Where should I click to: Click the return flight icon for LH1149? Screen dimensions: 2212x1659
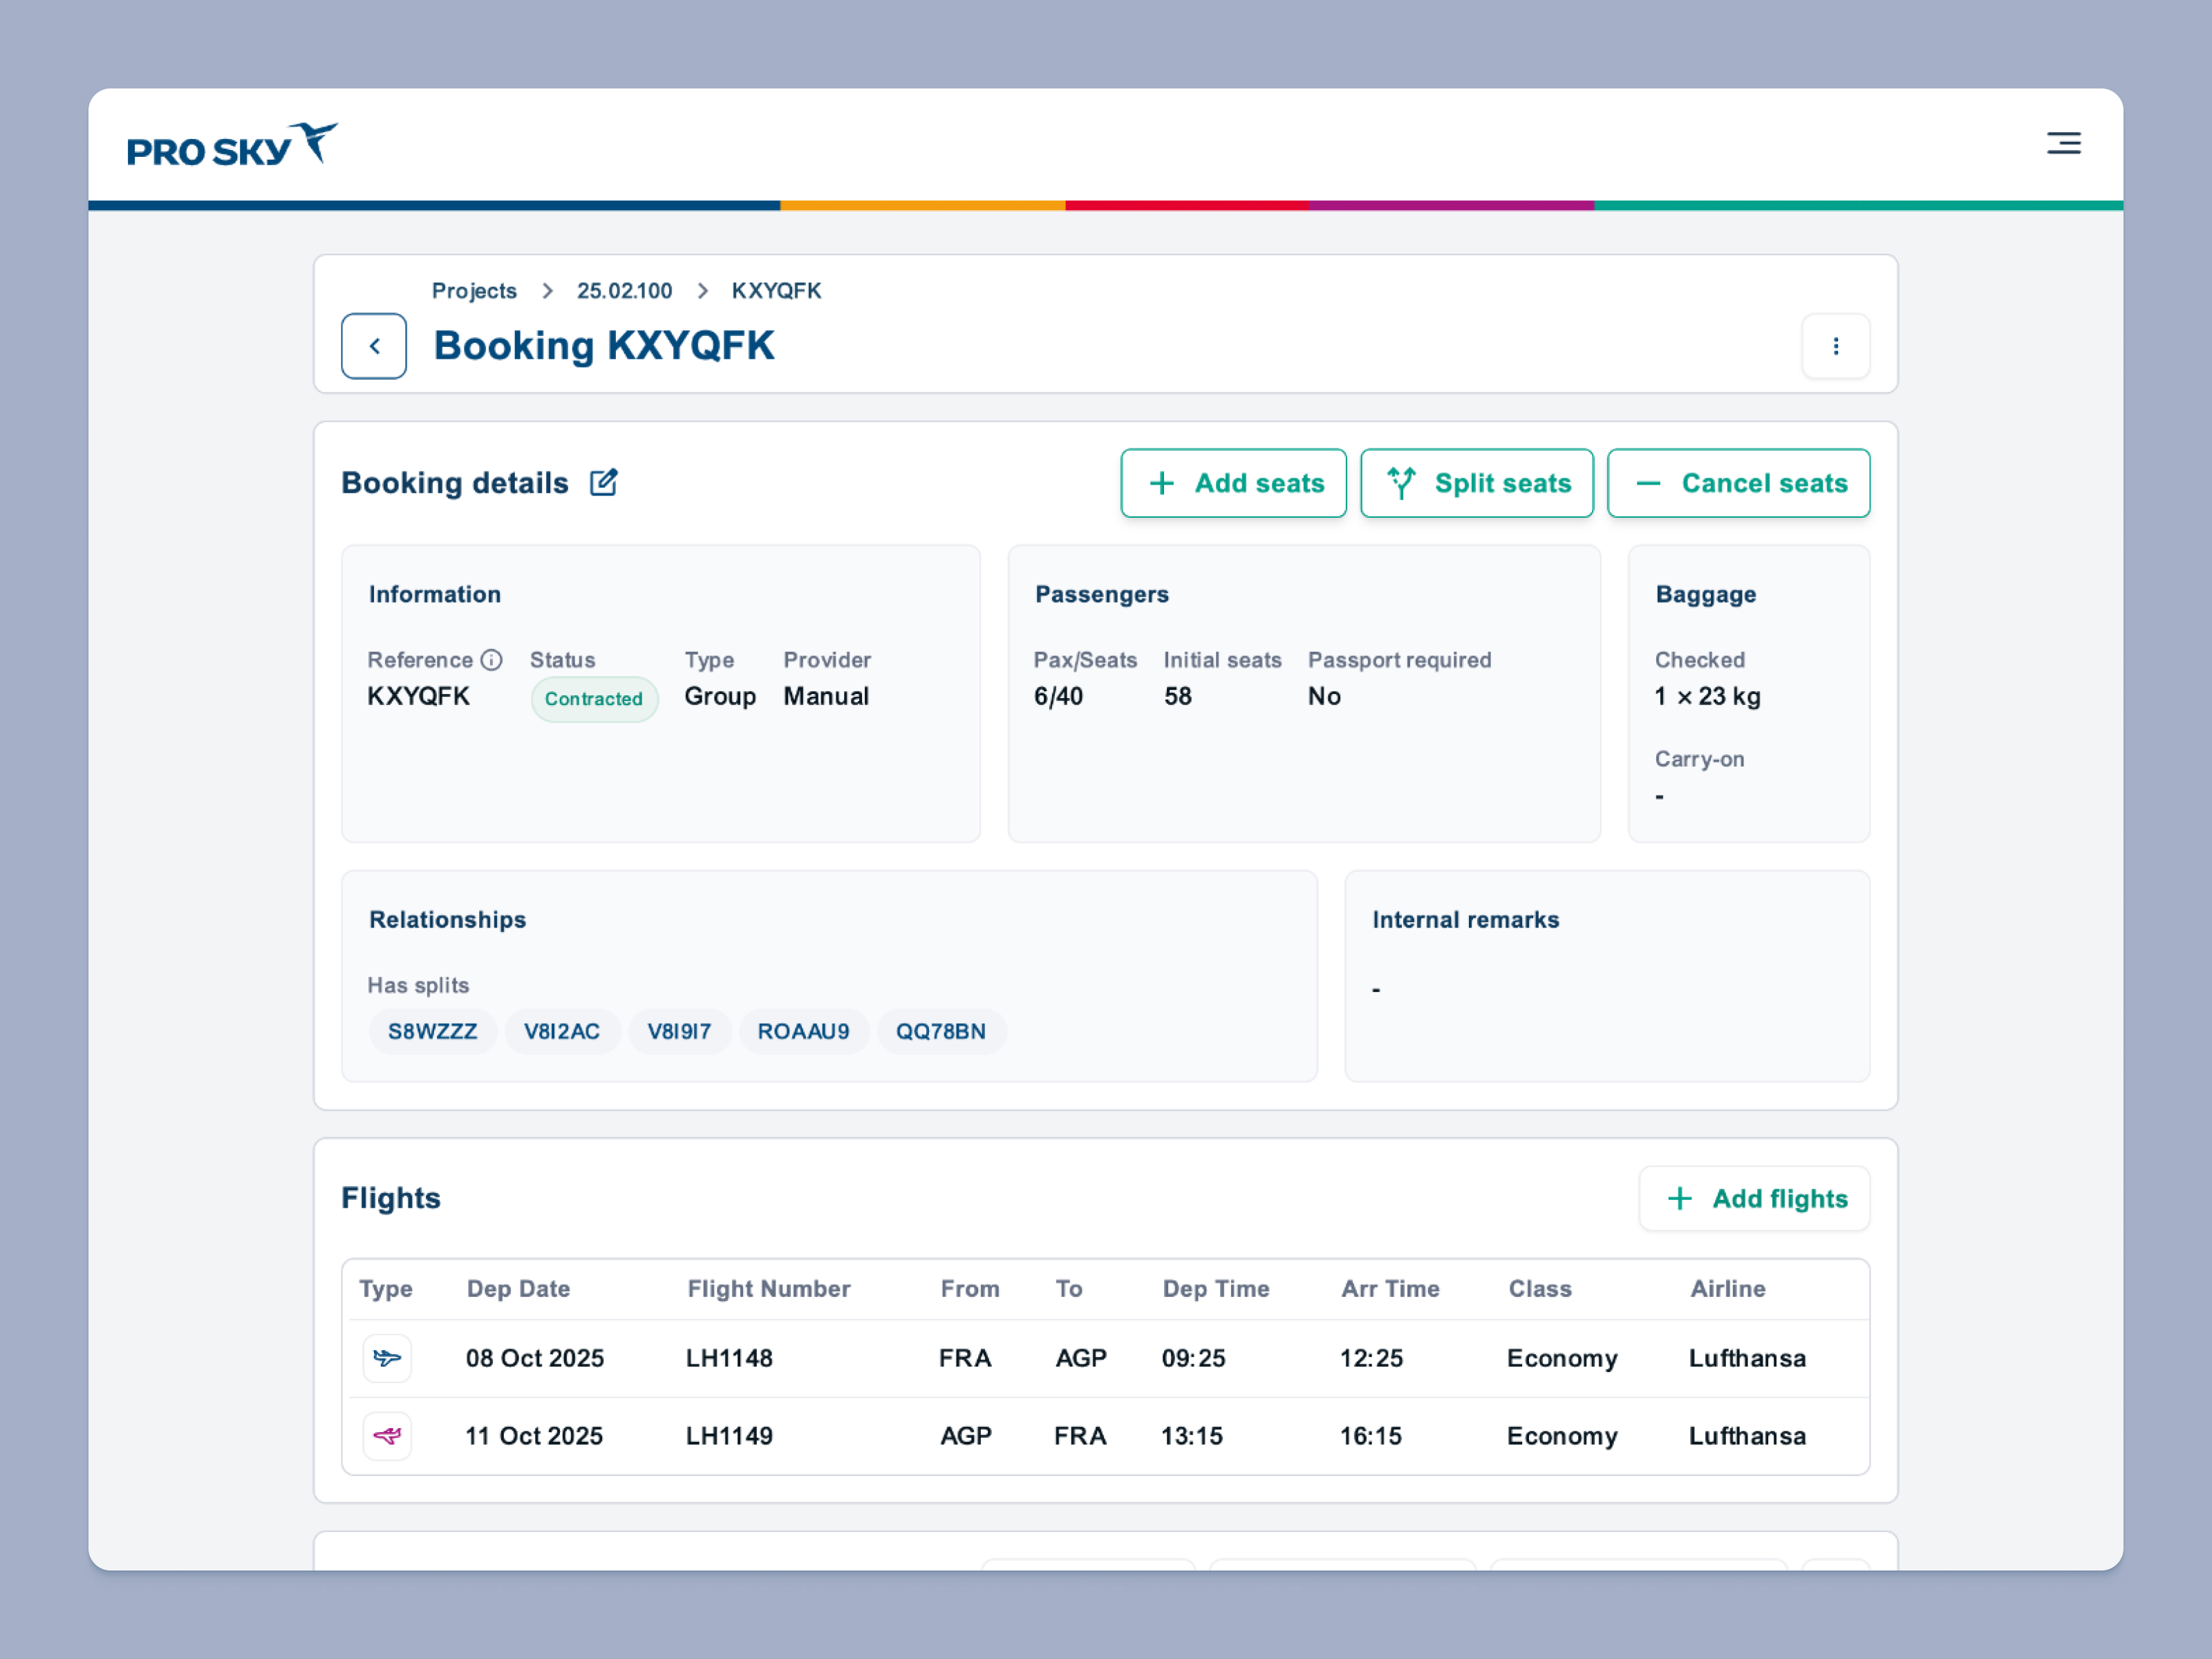pyautogui.click(x=387, y=1436)
